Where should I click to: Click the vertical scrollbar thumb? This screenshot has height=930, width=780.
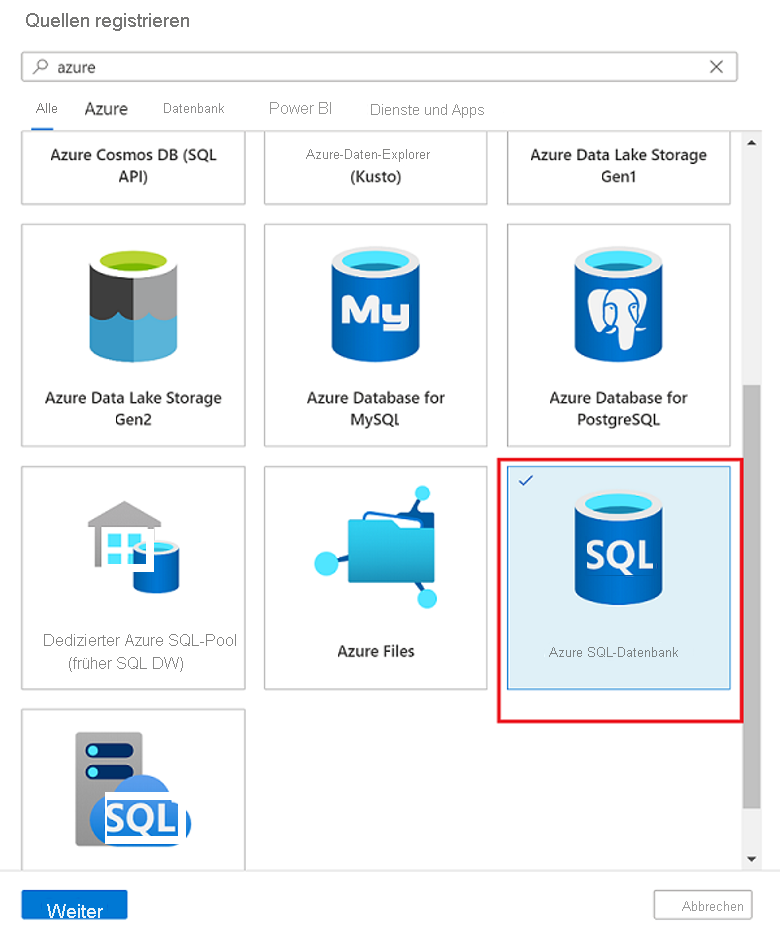click(752, 596)
